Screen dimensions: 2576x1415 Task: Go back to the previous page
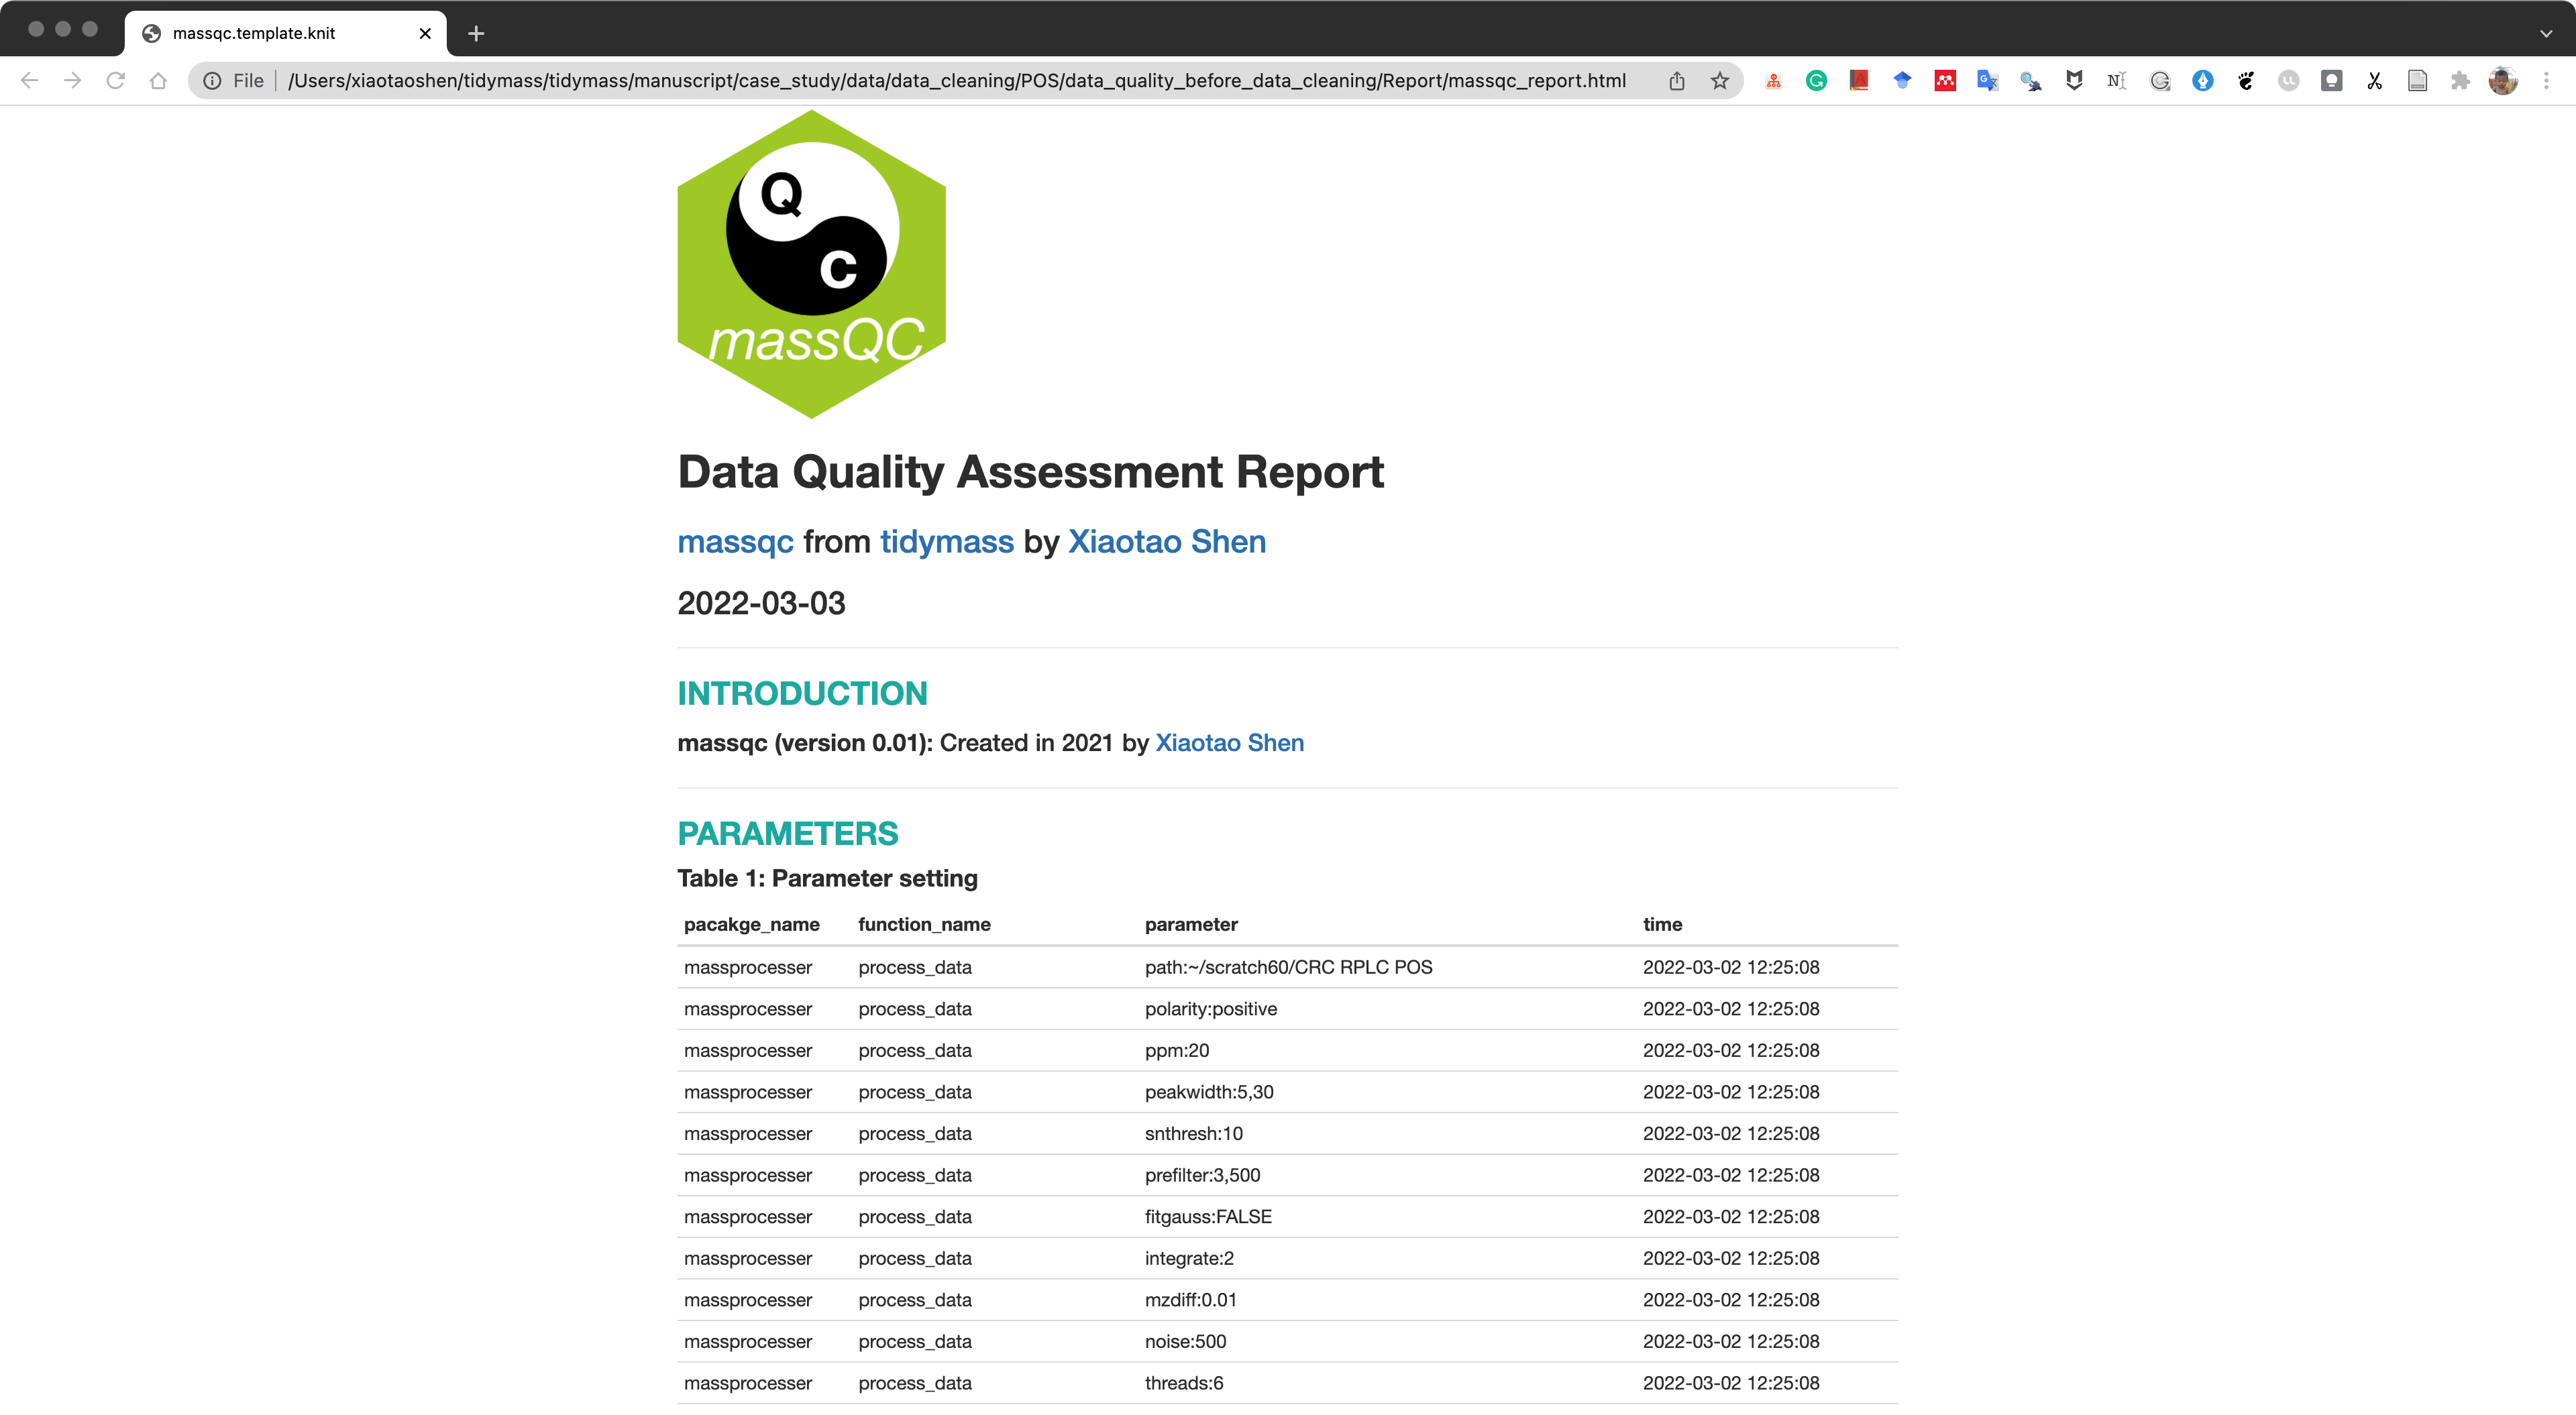[29, 81]
